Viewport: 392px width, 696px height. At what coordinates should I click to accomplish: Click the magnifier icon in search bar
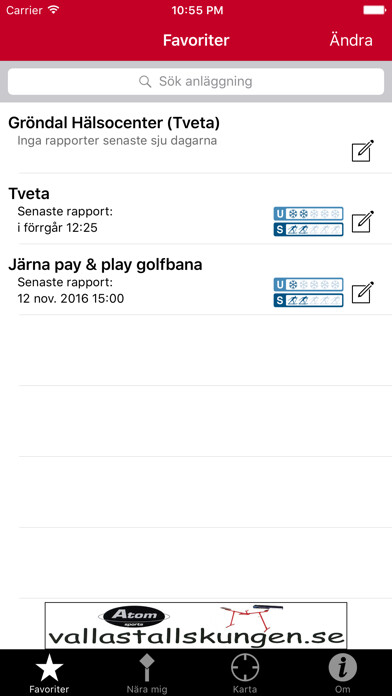145,82
